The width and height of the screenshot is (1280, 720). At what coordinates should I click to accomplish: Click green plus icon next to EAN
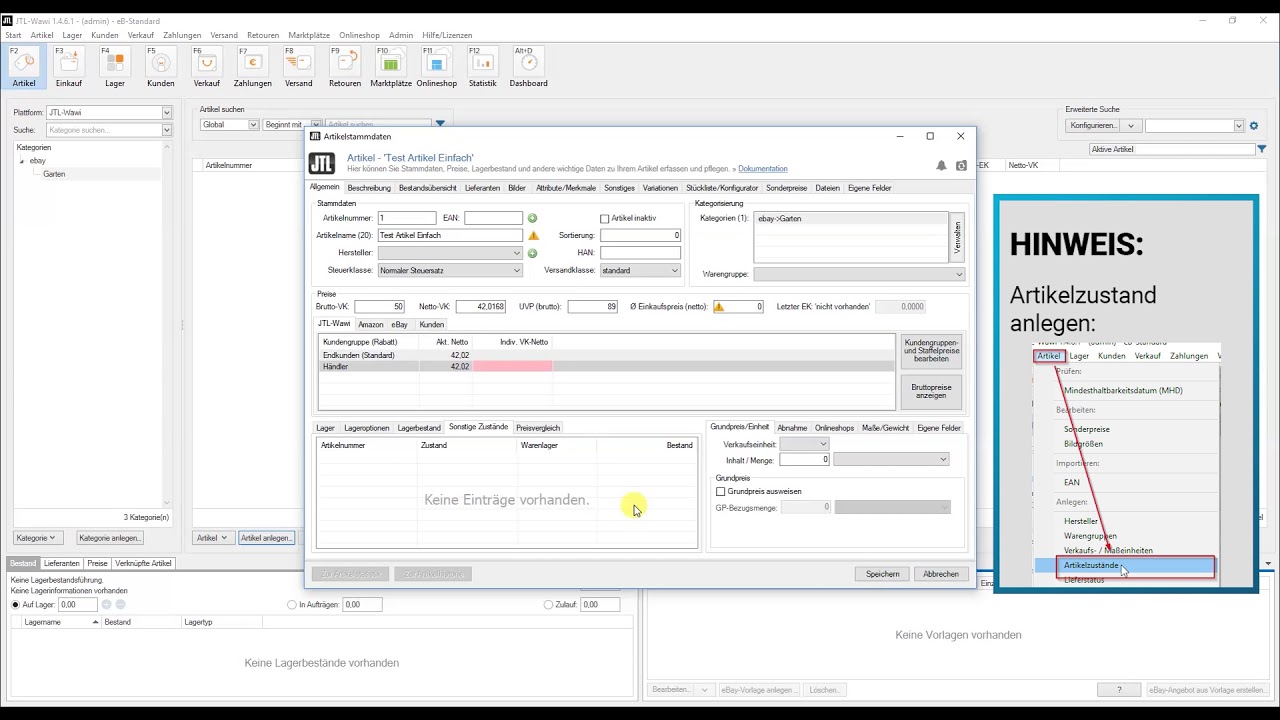(x=532, y=218)
